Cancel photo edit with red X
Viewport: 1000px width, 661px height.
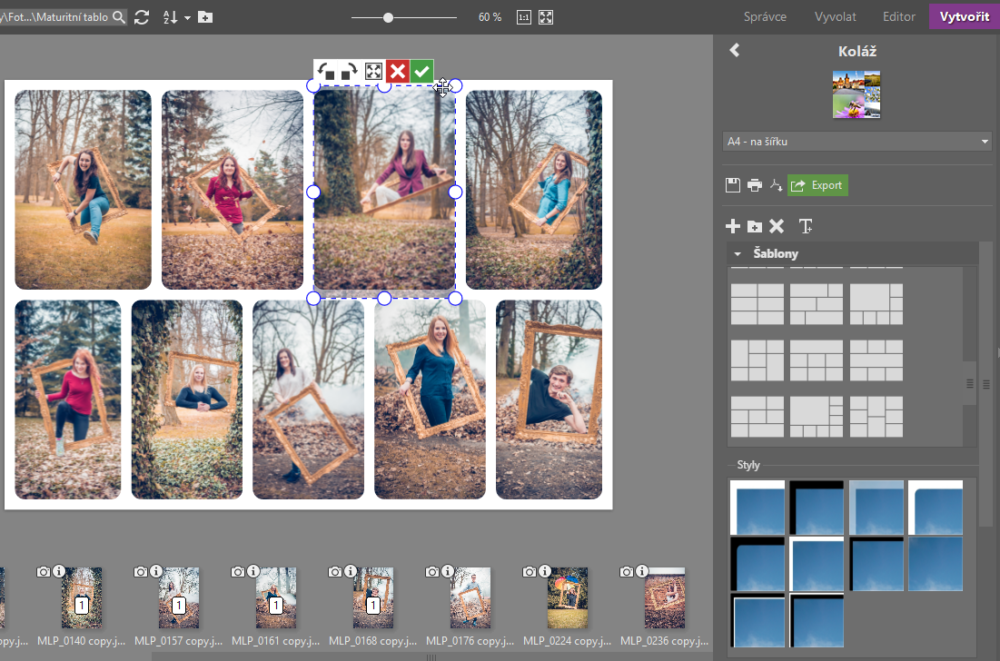398,71
